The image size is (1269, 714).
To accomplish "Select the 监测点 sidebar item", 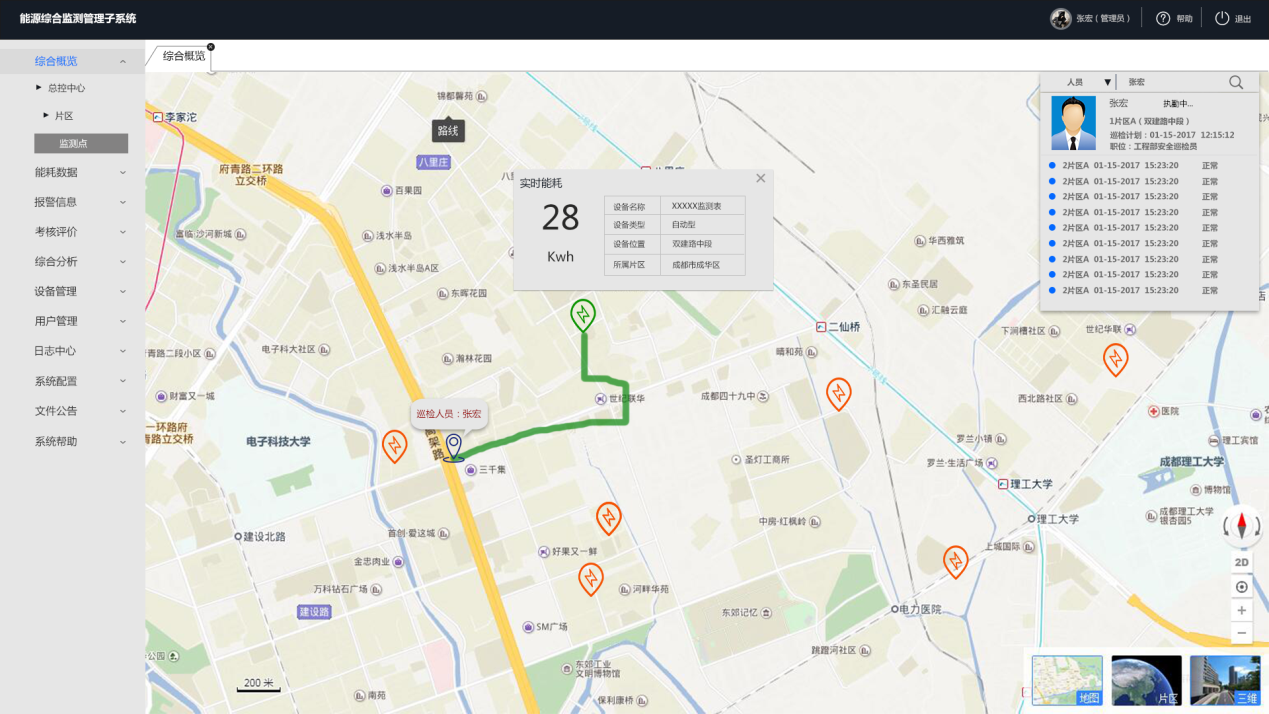I will pyautogui.click(x=81, y=144).
